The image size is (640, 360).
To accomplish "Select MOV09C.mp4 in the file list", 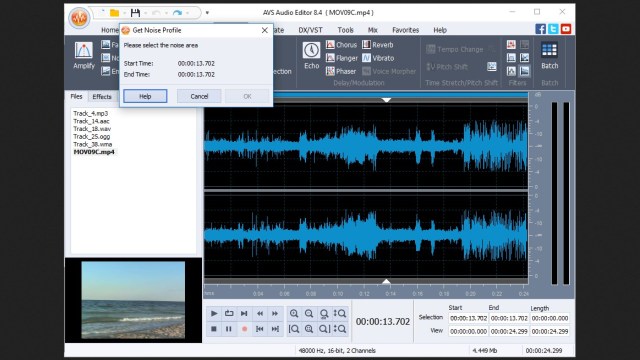I will coord(94,152).
